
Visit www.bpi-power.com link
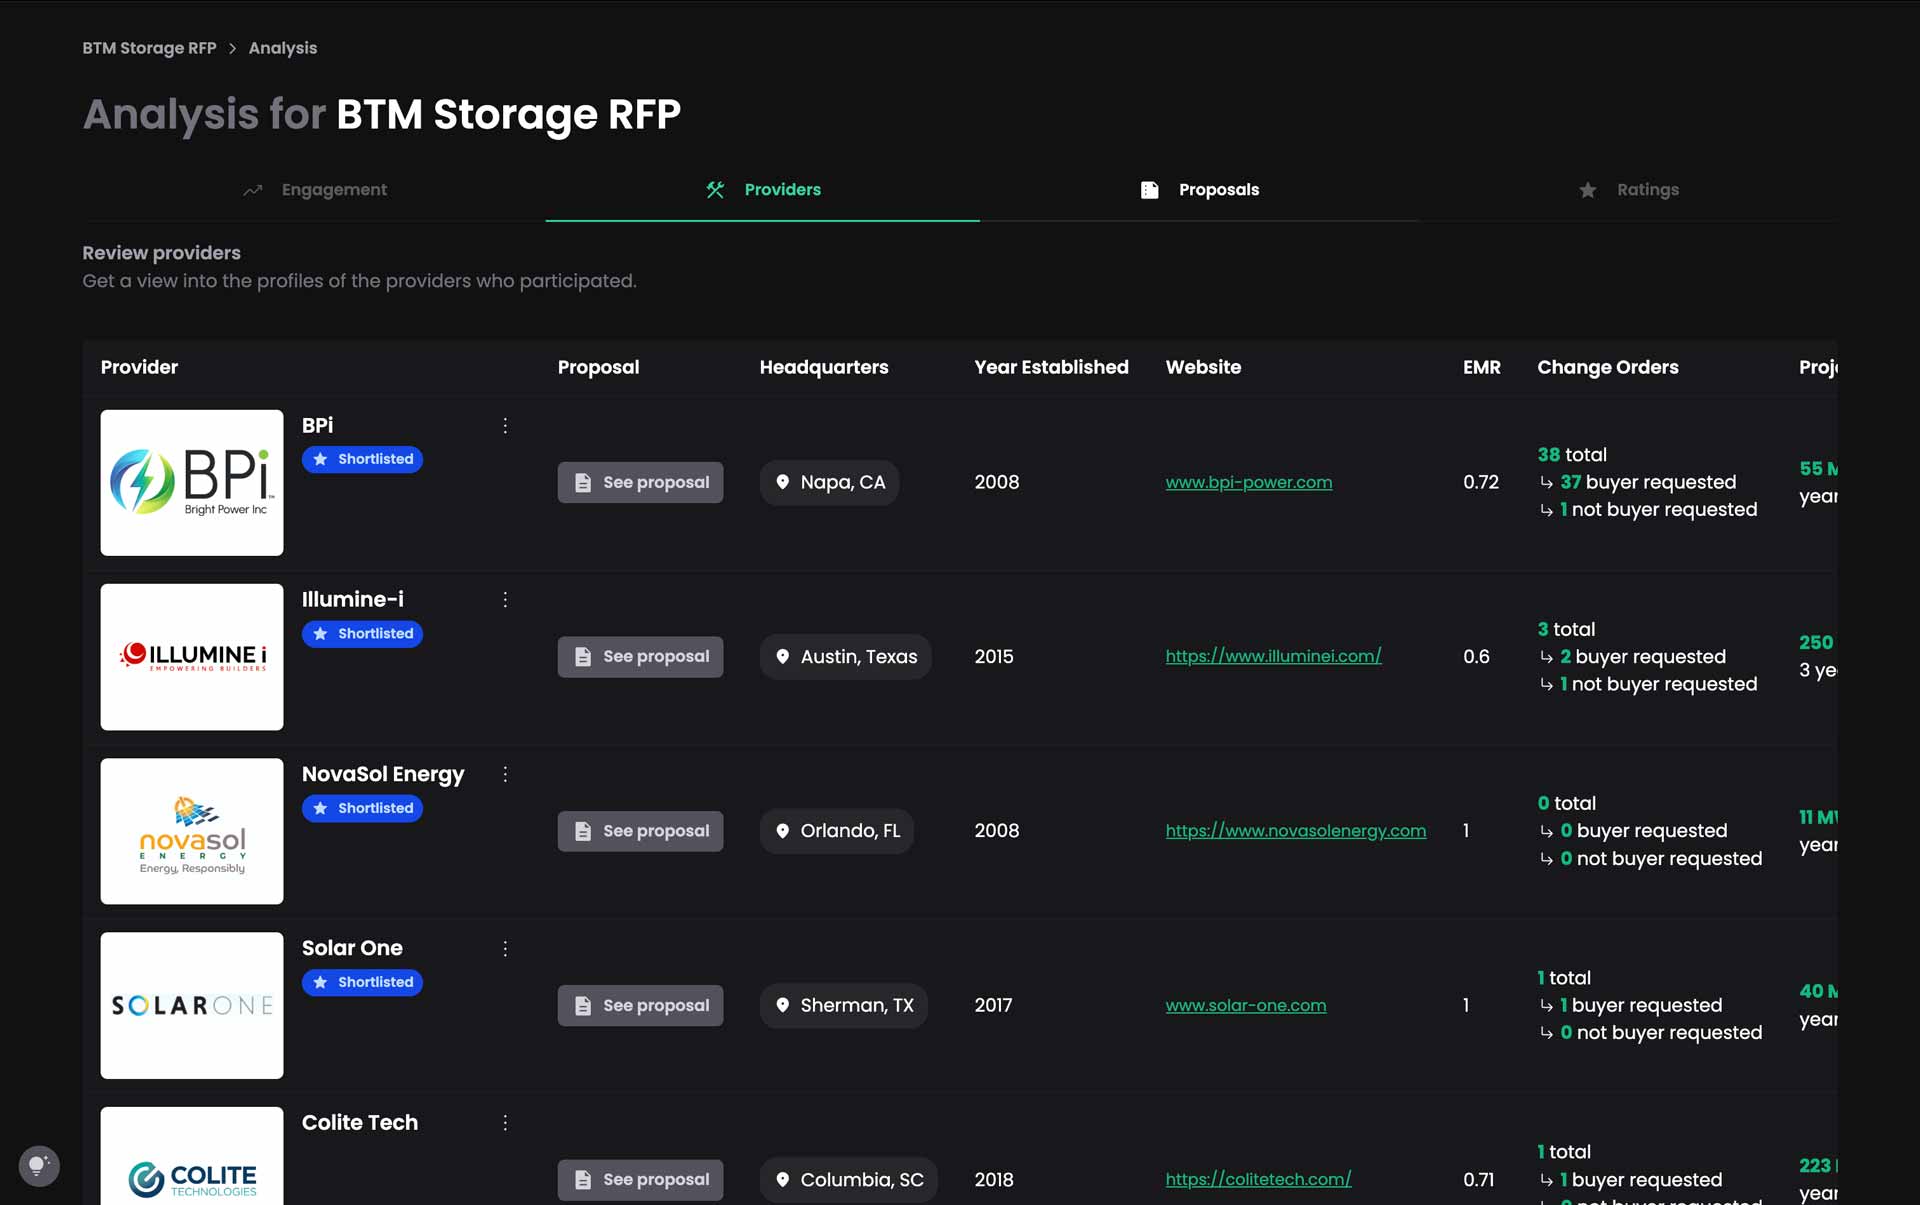(1249, 482)
